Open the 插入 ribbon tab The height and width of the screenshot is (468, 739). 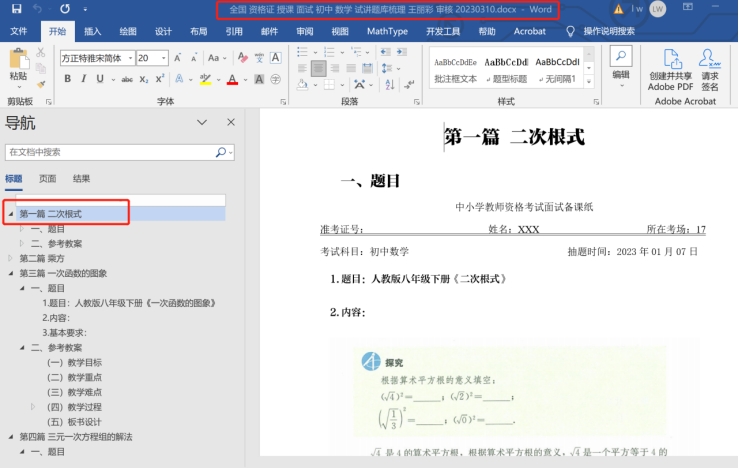point(92,31)
